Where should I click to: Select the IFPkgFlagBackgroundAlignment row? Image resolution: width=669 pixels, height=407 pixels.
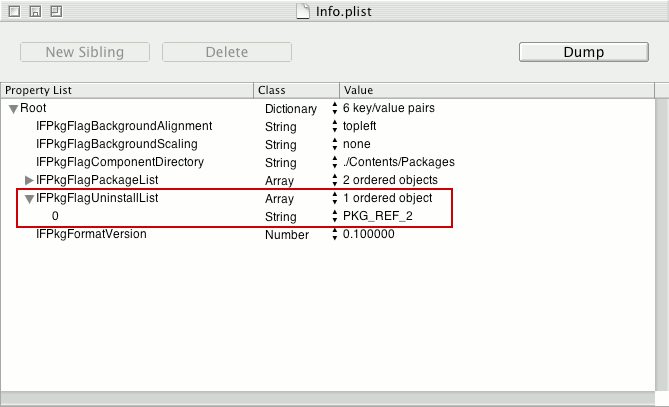tap(124, 126)
